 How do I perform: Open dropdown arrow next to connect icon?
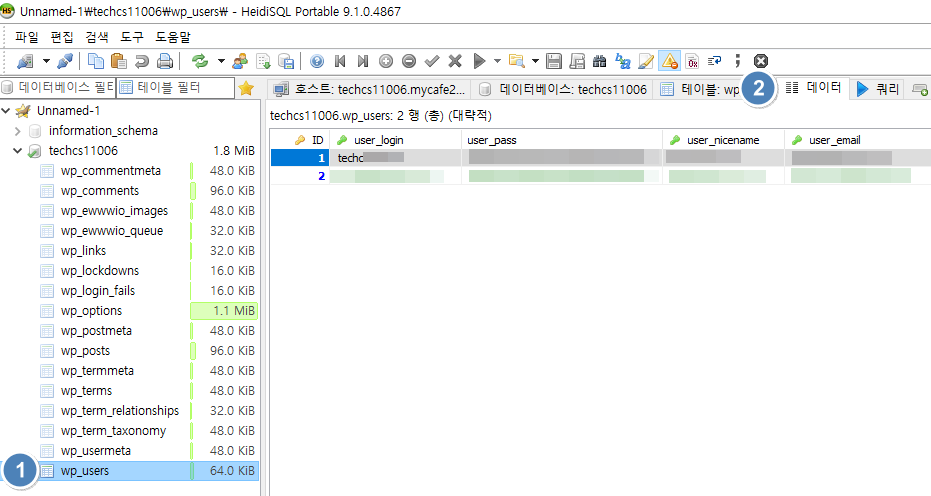46,61
